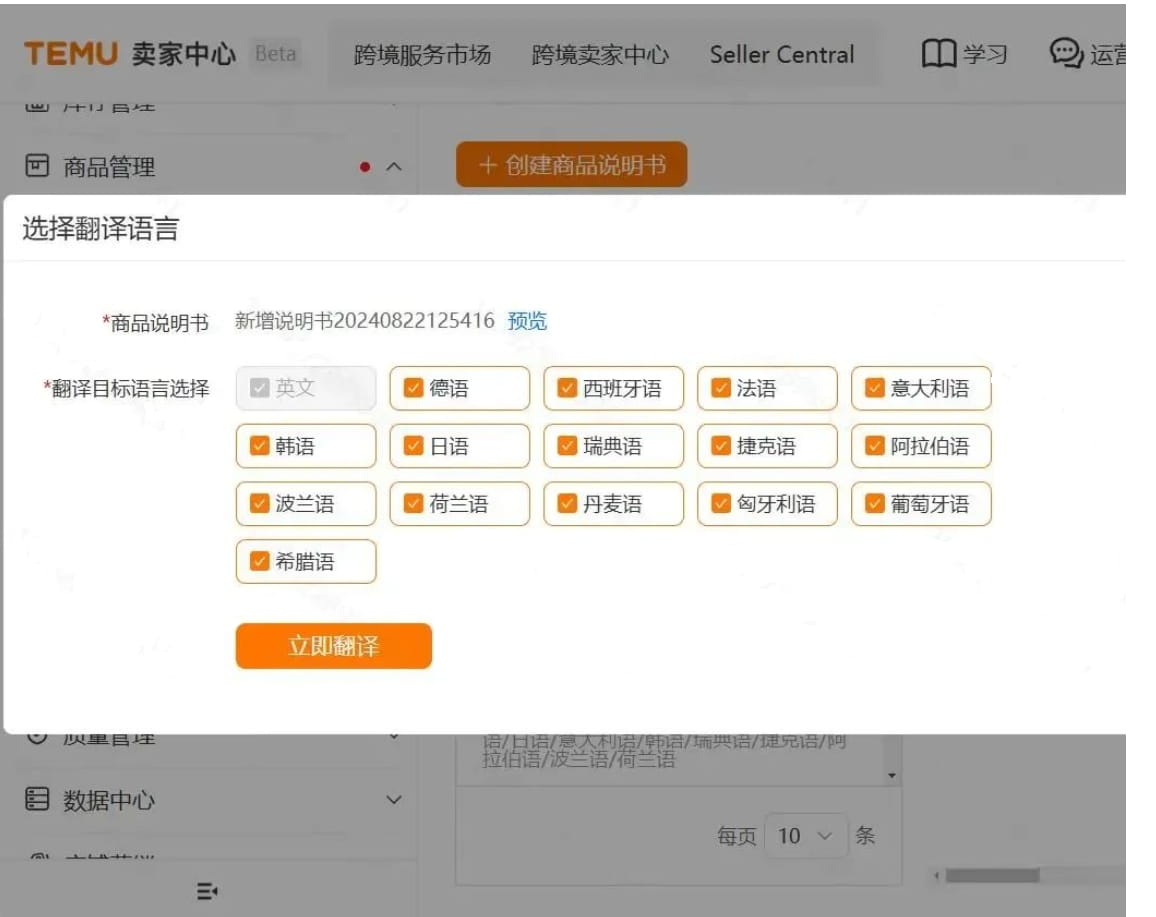Click the 立即翻译 translate button
The width and height of the screenshot is (1156, 917).
coord(333,645)
